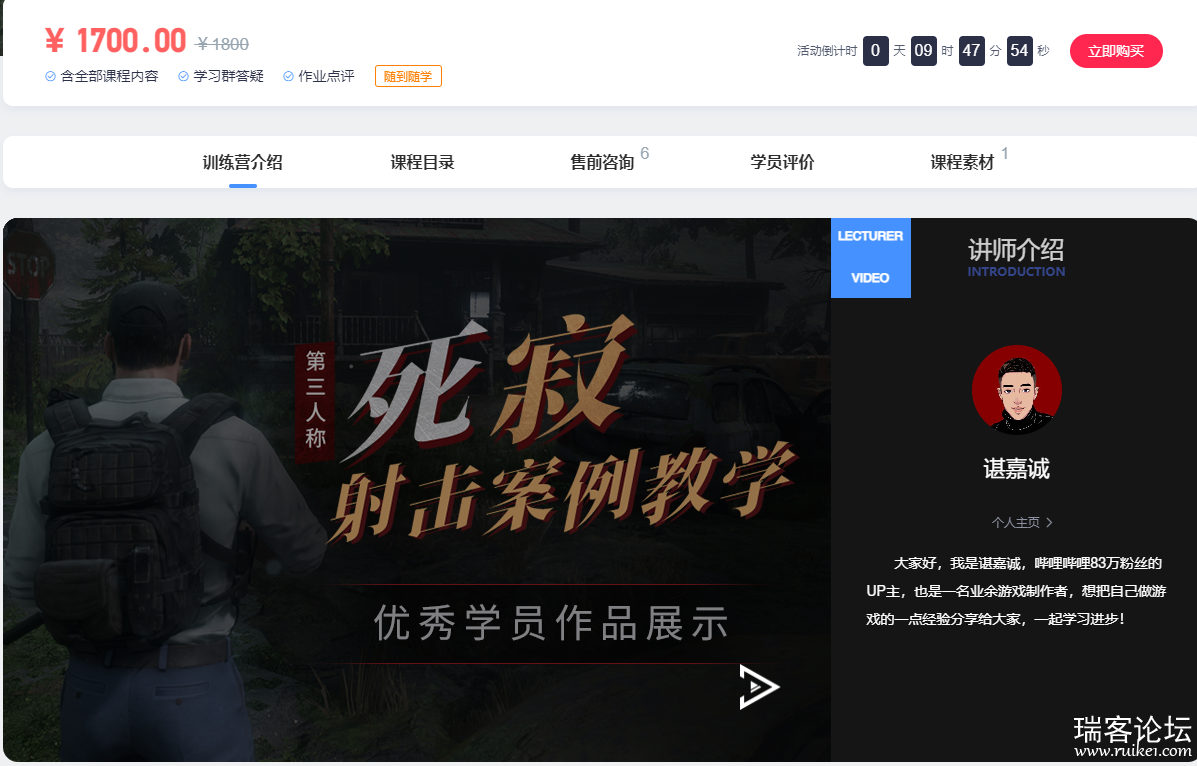Open the 售前咨询 tab
This screenshot has height=766, width=1197.
pos(601,160)
